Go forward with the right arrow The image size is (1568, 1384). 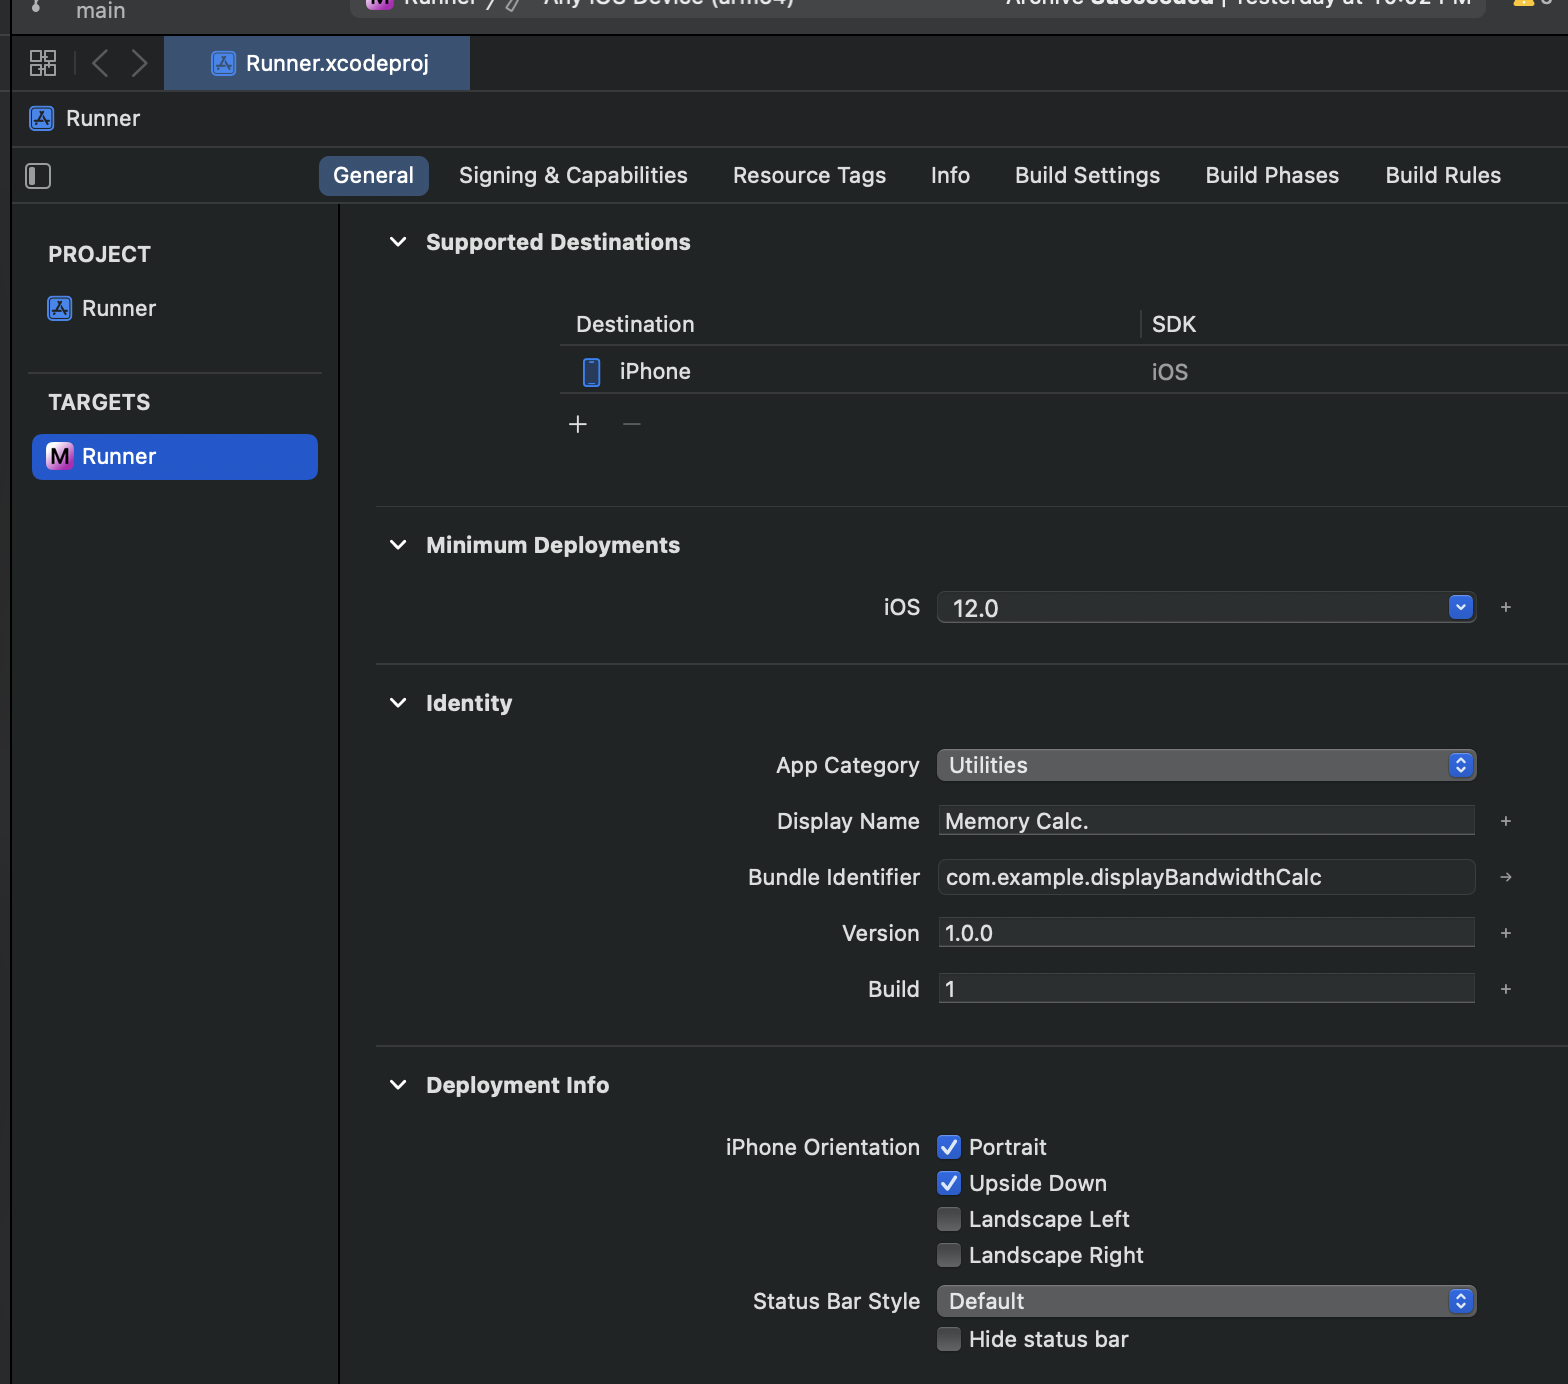click(139, 63)
